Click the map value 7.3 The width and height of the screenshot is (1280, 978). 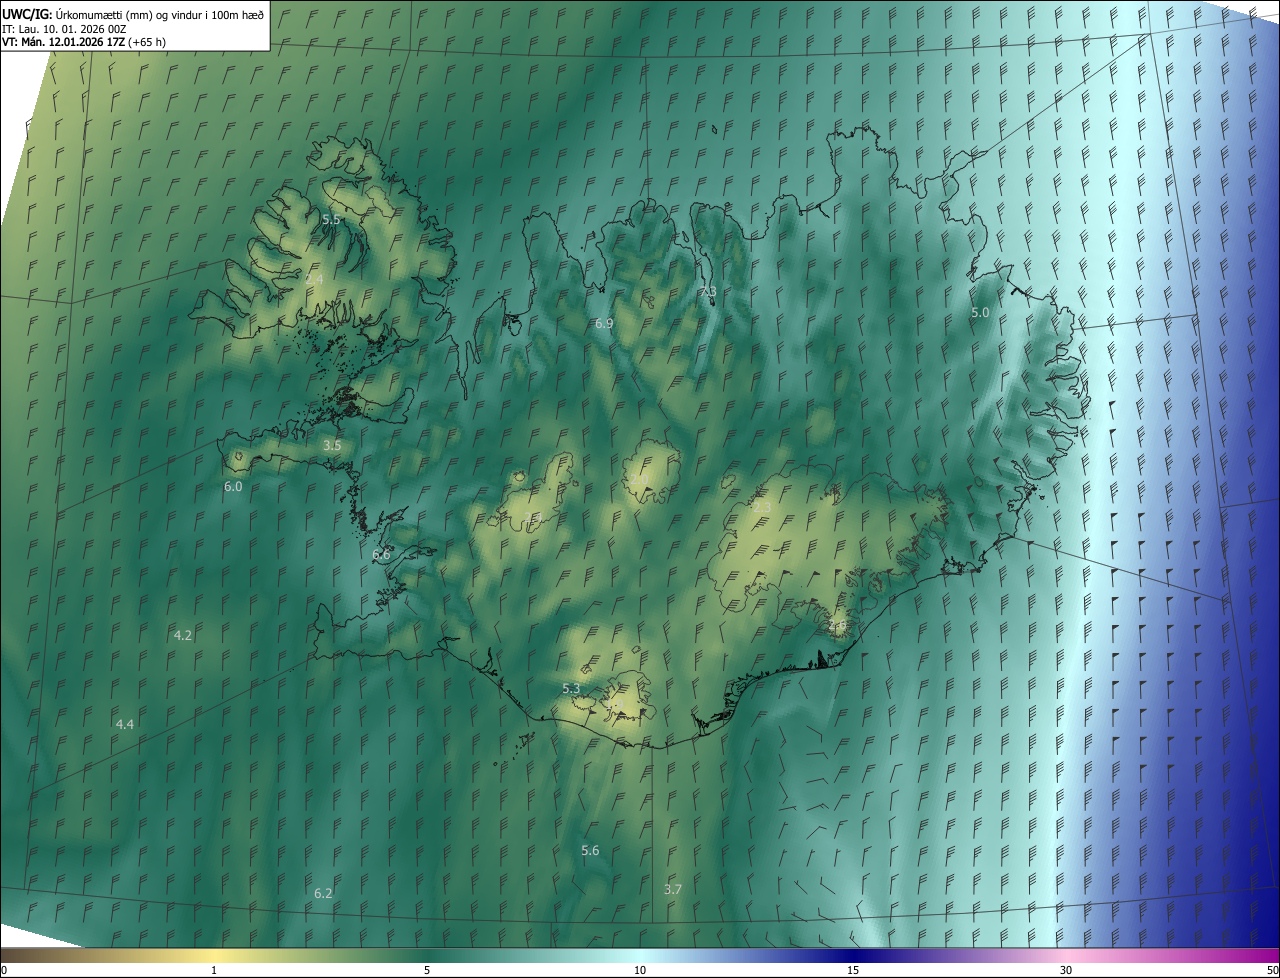[x=708, y=292]
